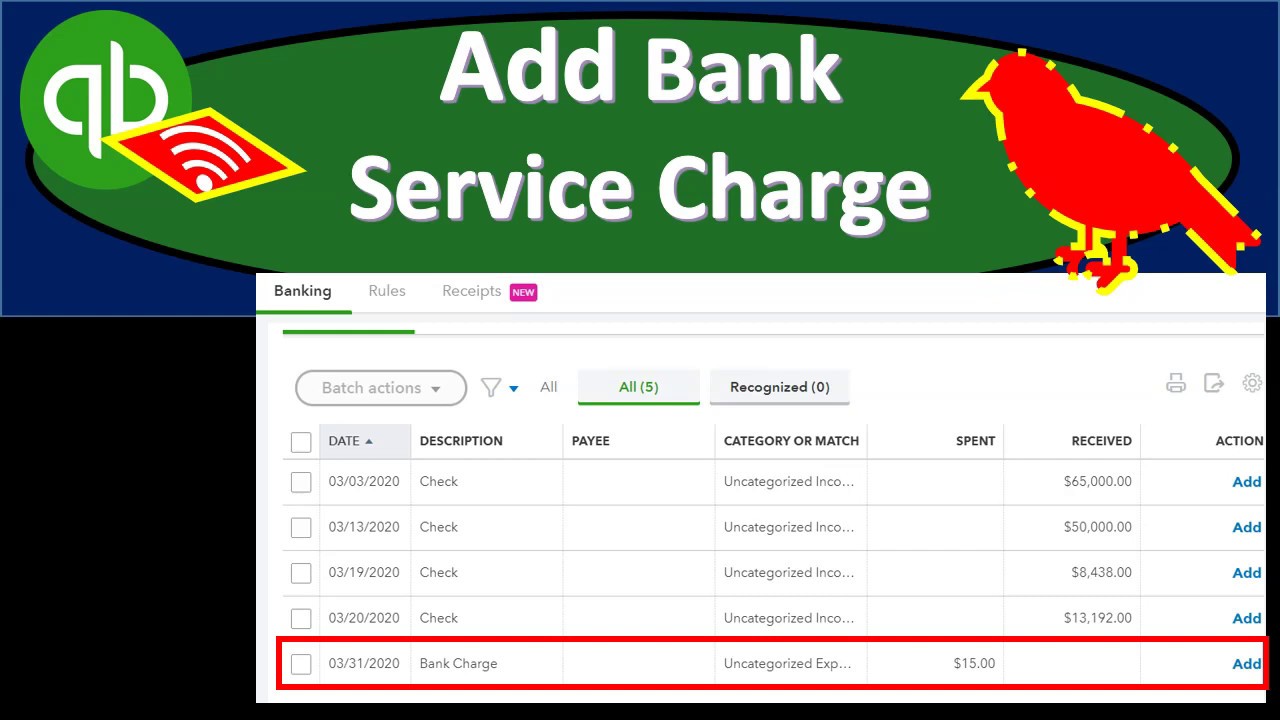Click the $8,438.00 received amount
Screen dimensions: 1280x720
click(1101, 572)
